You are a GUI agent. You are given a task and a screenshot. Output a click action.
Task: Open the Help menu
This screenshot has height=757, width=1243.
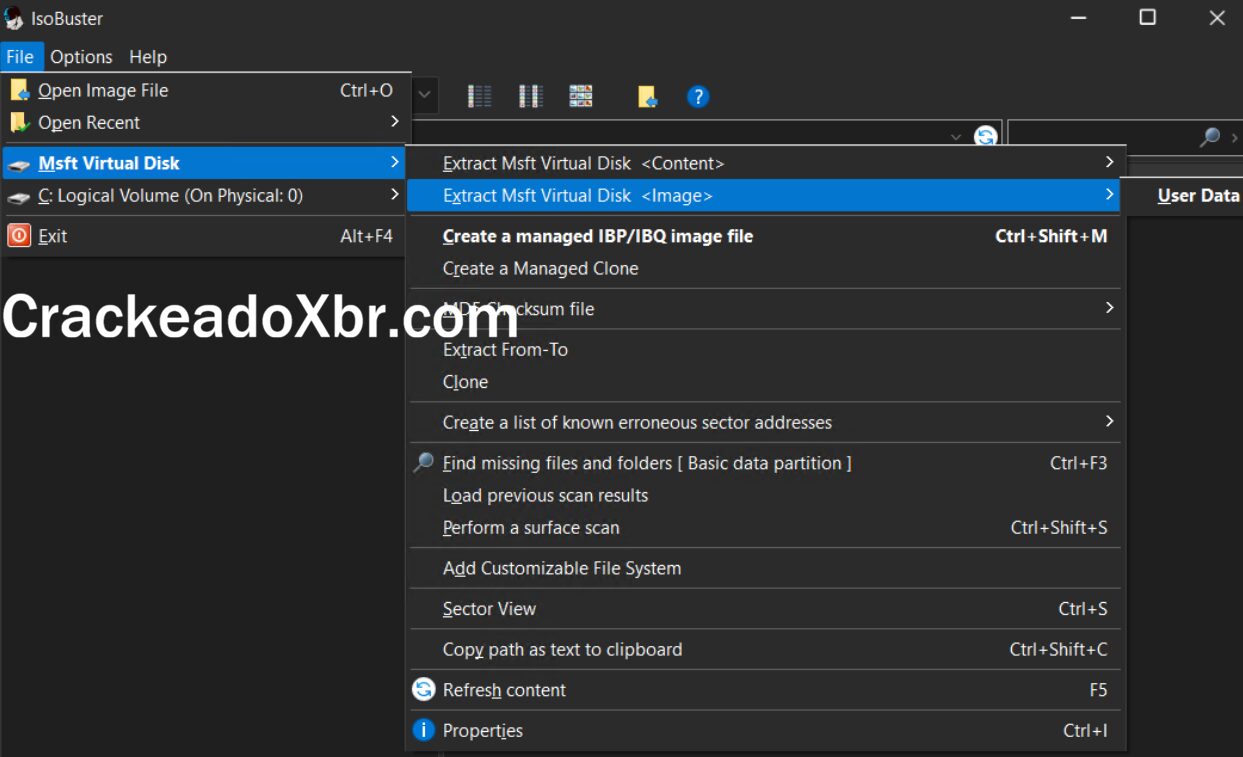tap(148, 57)
